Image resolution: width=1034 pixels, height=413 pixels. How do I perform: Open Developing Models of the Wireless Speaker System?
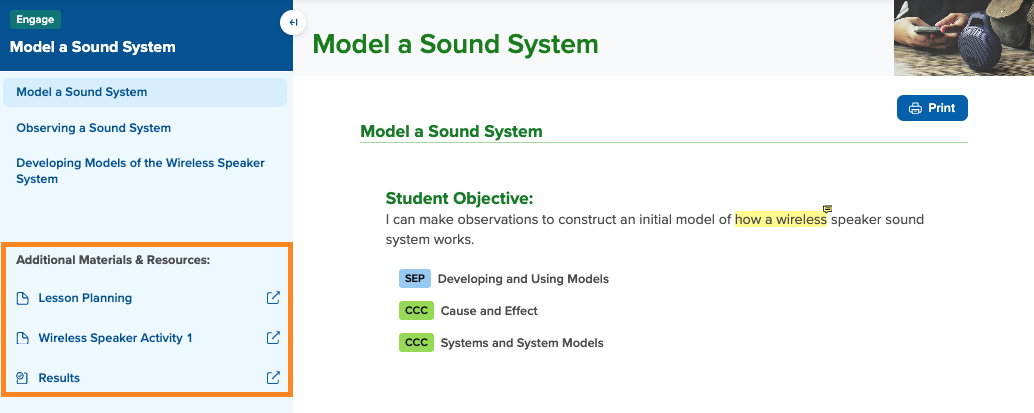[x=140, y=171]
